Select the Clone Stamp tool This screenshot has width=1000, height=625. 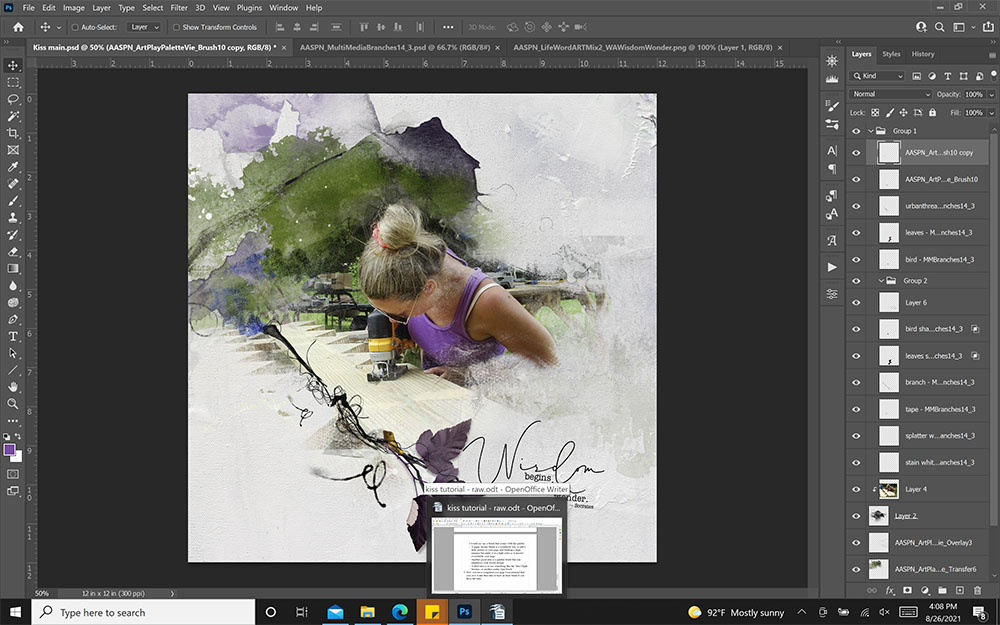13,217
